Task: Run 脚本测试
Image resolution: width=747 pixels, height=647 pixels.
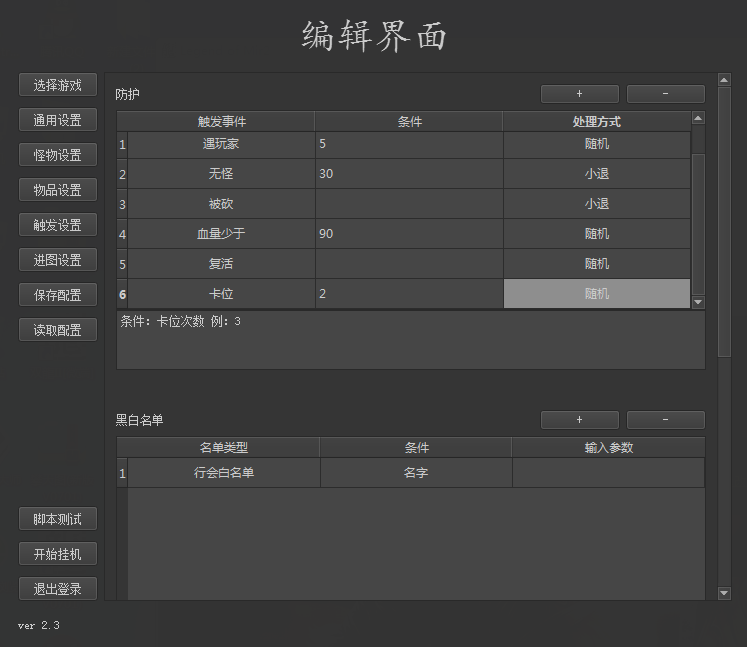Action: coord(58,519)
